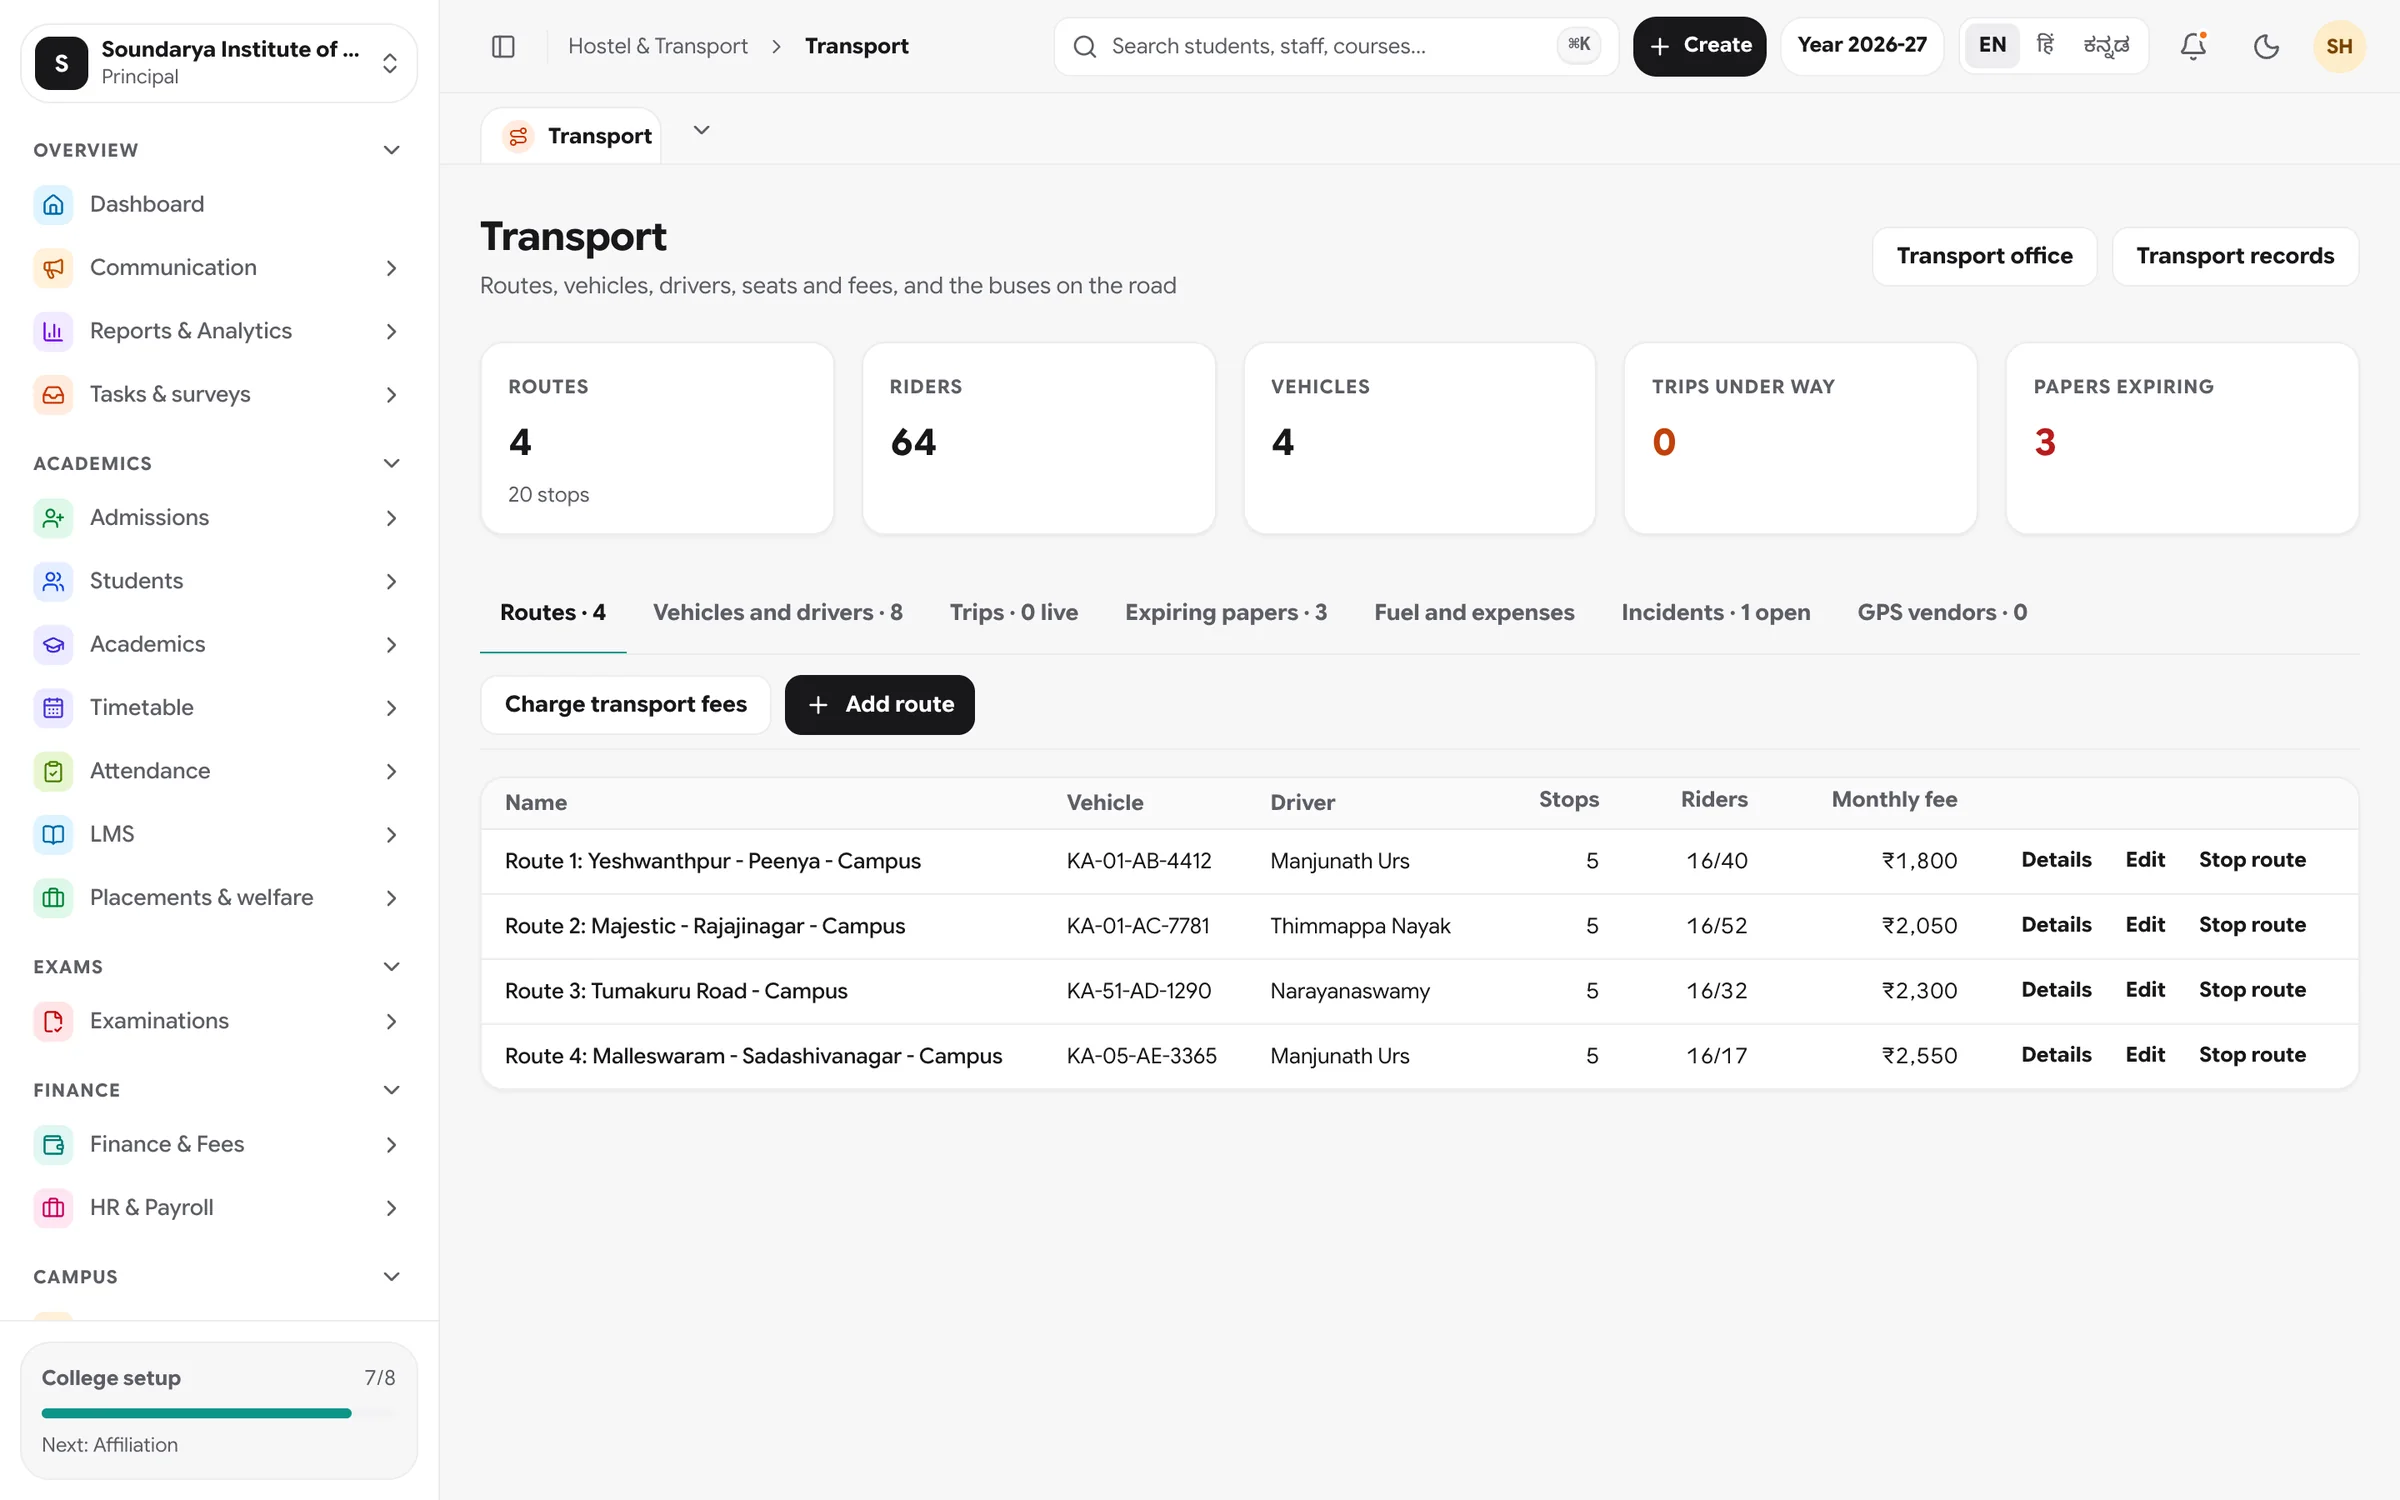This screenshot has width=2400, height=1500.
Task: Open the Expiring papers tab
Action: 1225,612
